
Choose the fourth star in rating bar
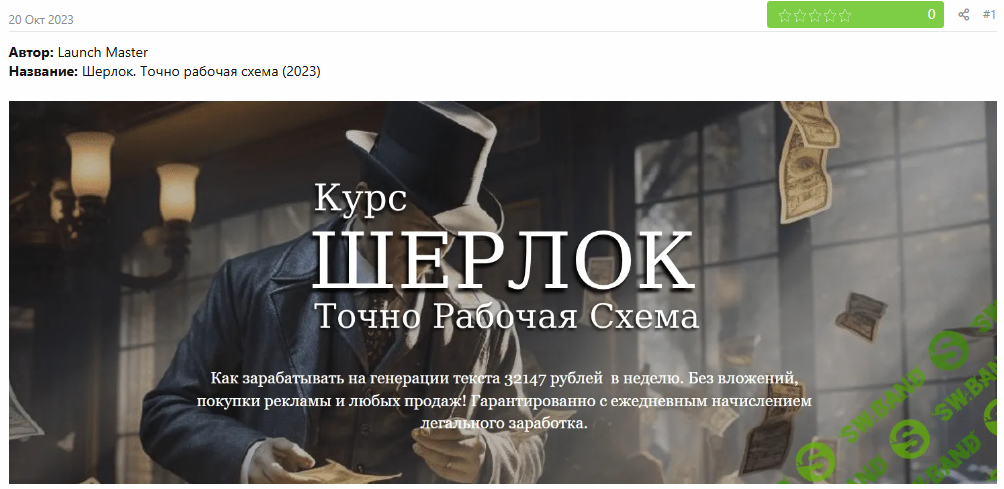point(830,15)
